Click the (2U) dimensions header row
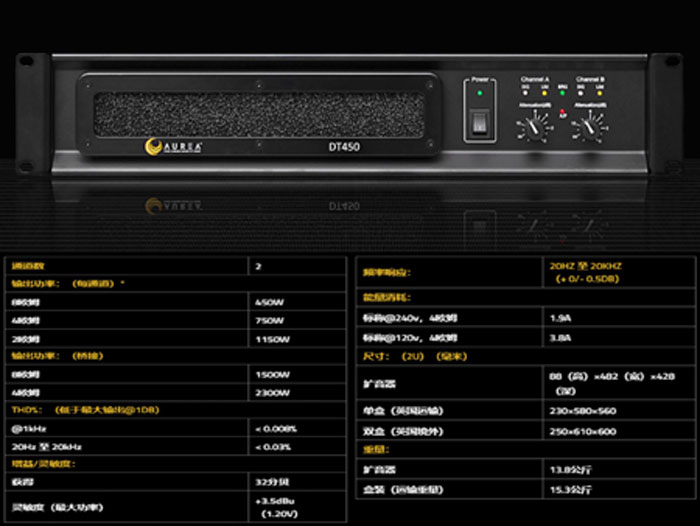Viewport: 700px width, 526px height. 526,356
